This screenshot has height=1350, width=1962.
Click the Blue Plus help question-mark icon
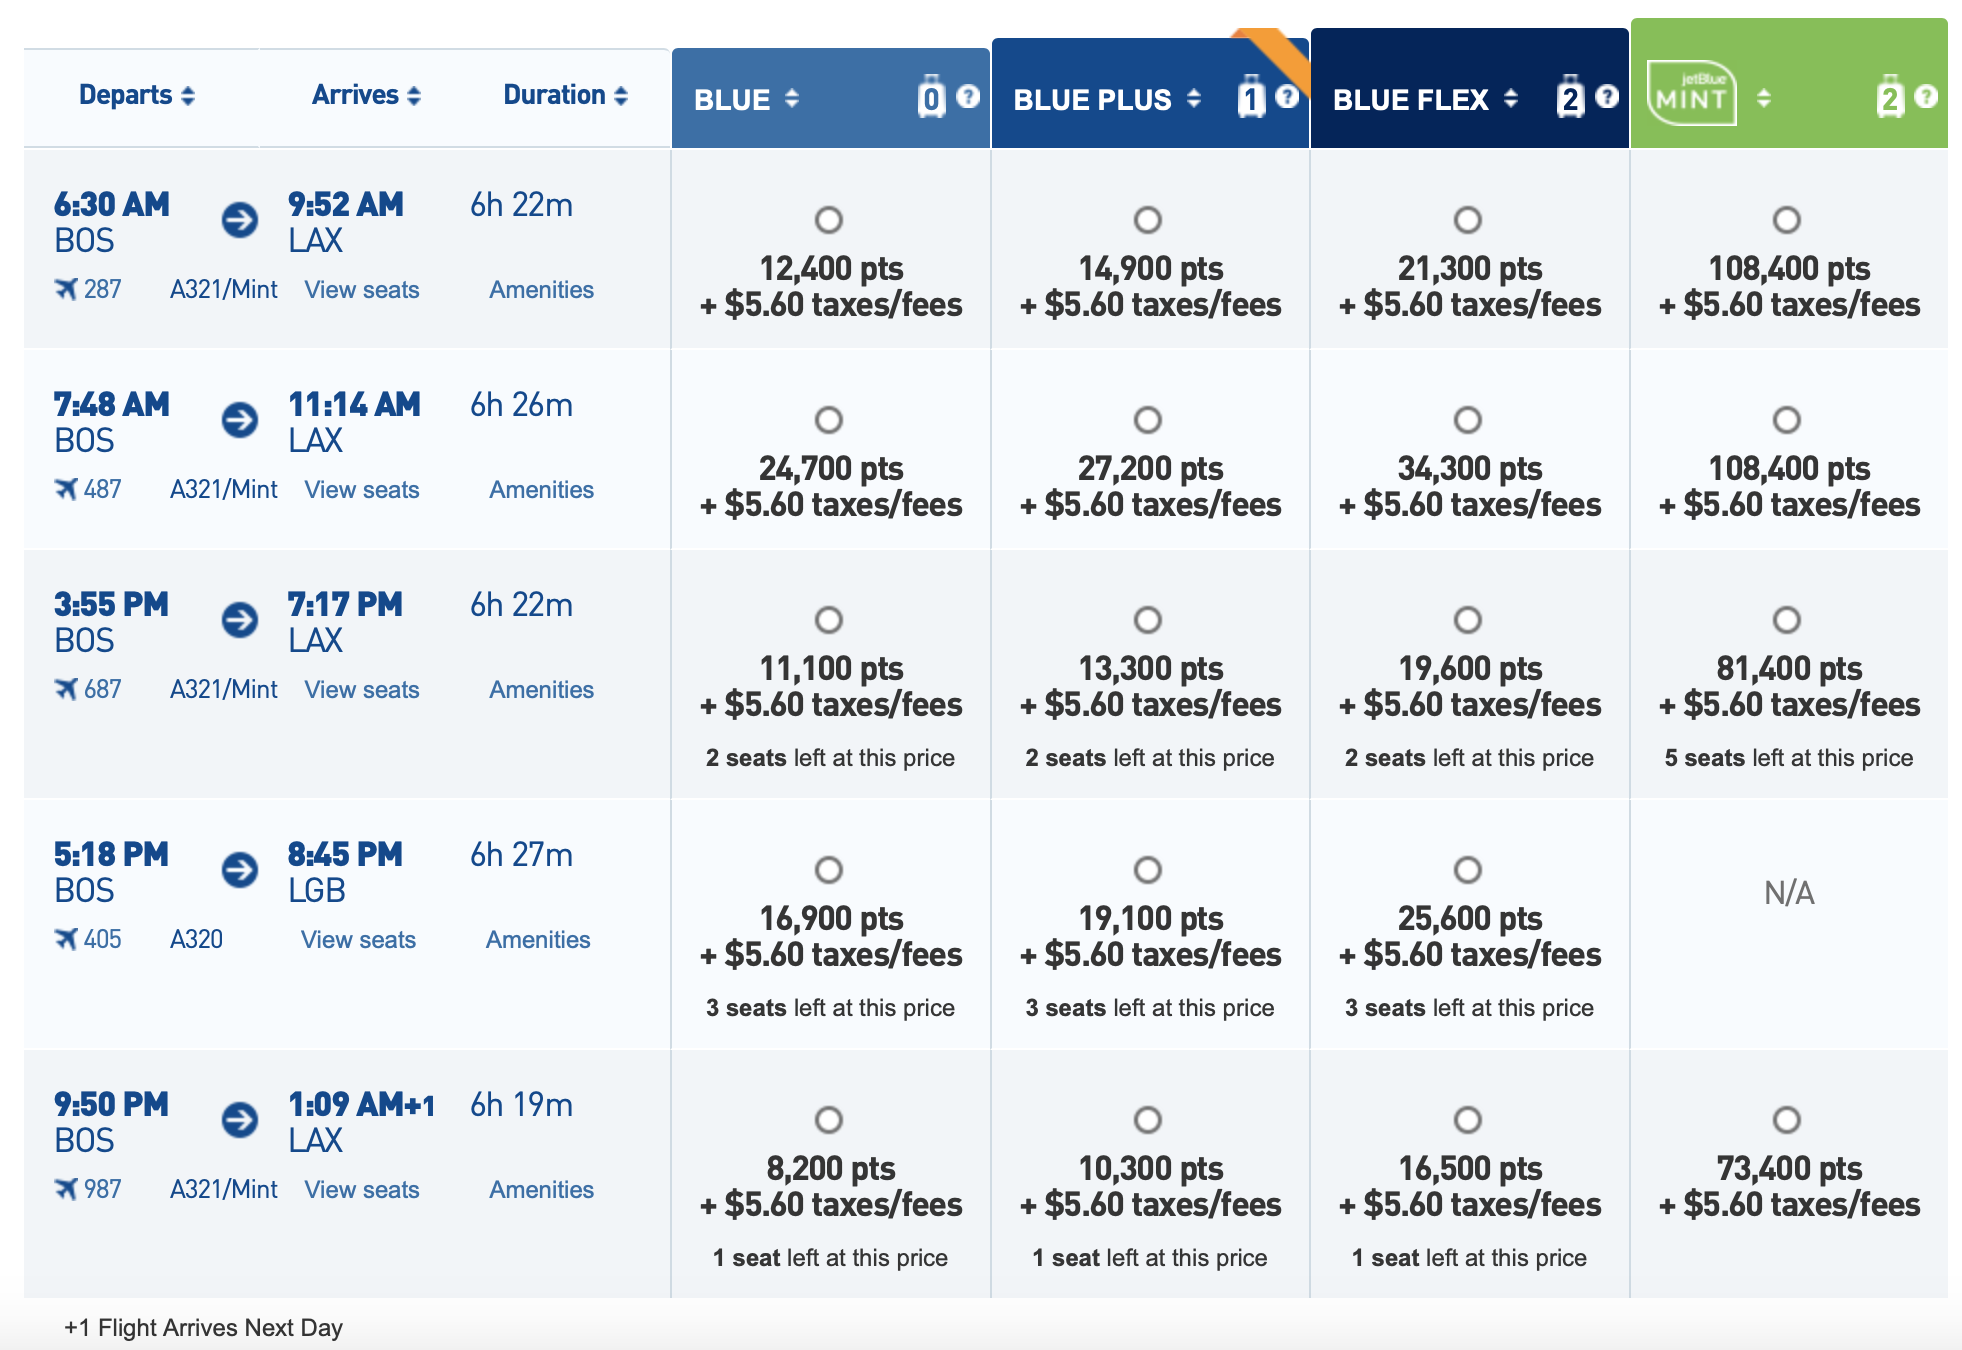click(x=1287, y=96)
